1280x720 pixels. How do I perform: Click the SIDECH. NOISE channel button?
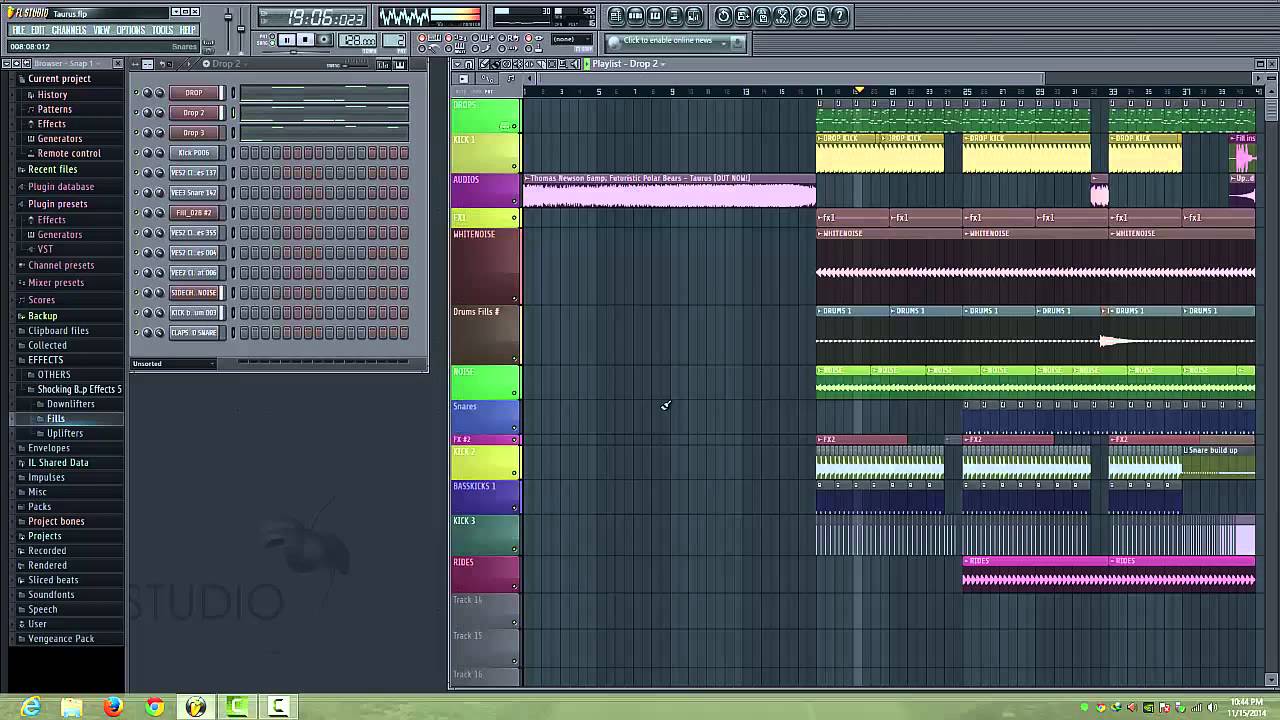[194, 293]
